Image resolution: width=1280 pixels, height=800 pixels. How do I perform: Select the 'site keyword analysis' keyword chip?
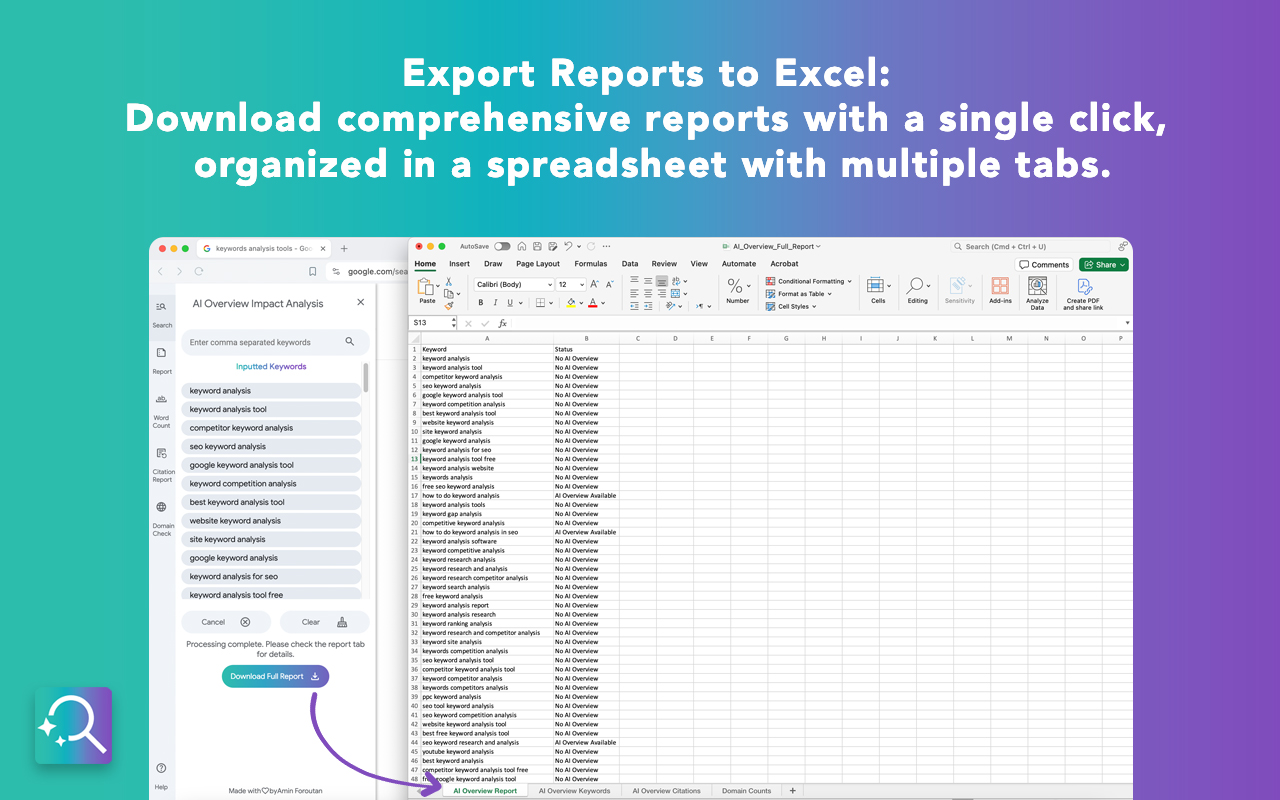point(271,539)
